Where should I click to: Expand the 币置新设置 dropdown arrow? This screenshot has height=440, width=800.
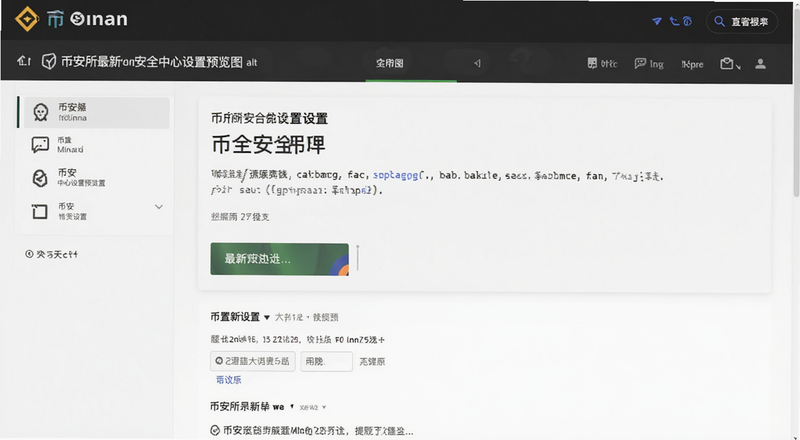coord(266,317)
